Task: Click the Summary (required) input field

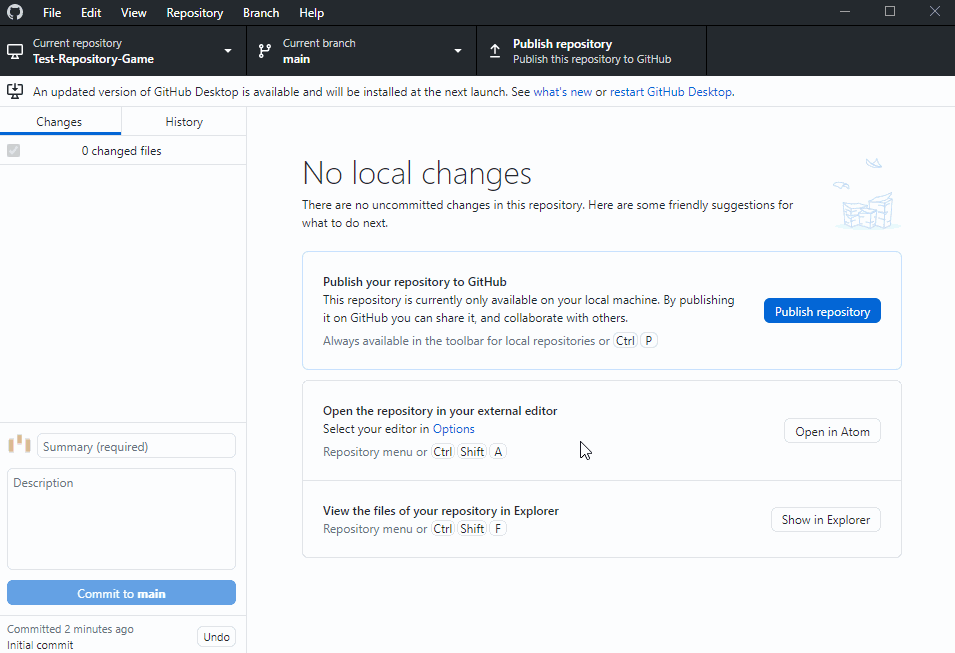Action: coord(136,446)
